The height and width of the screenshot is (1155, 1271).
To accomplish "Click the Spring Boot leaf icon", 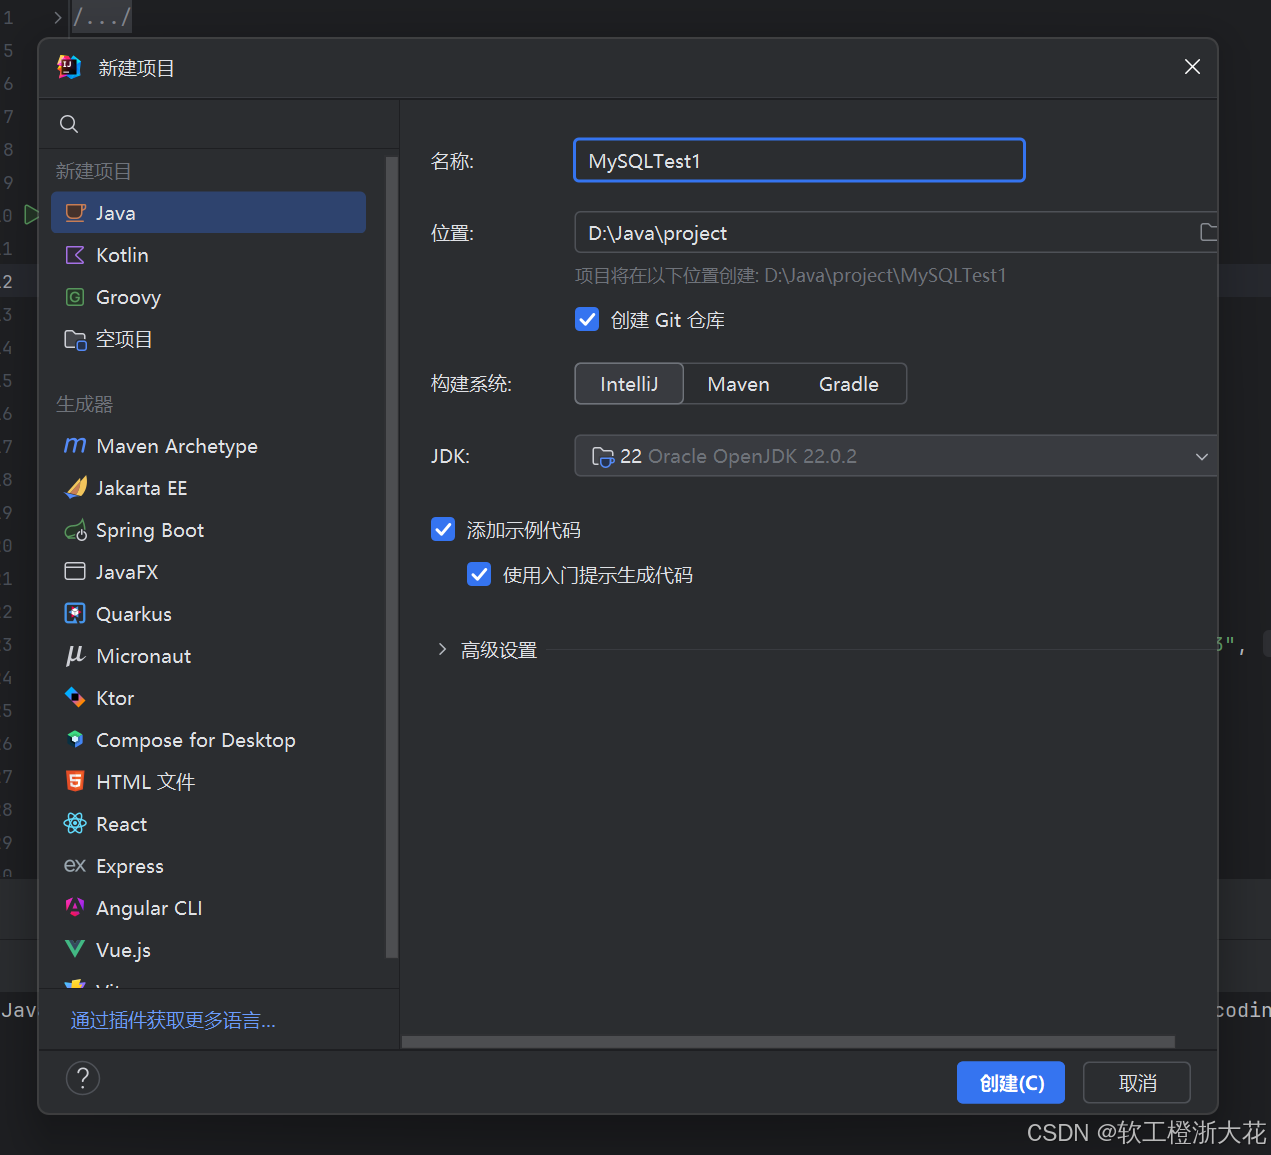I will (75, 530).
